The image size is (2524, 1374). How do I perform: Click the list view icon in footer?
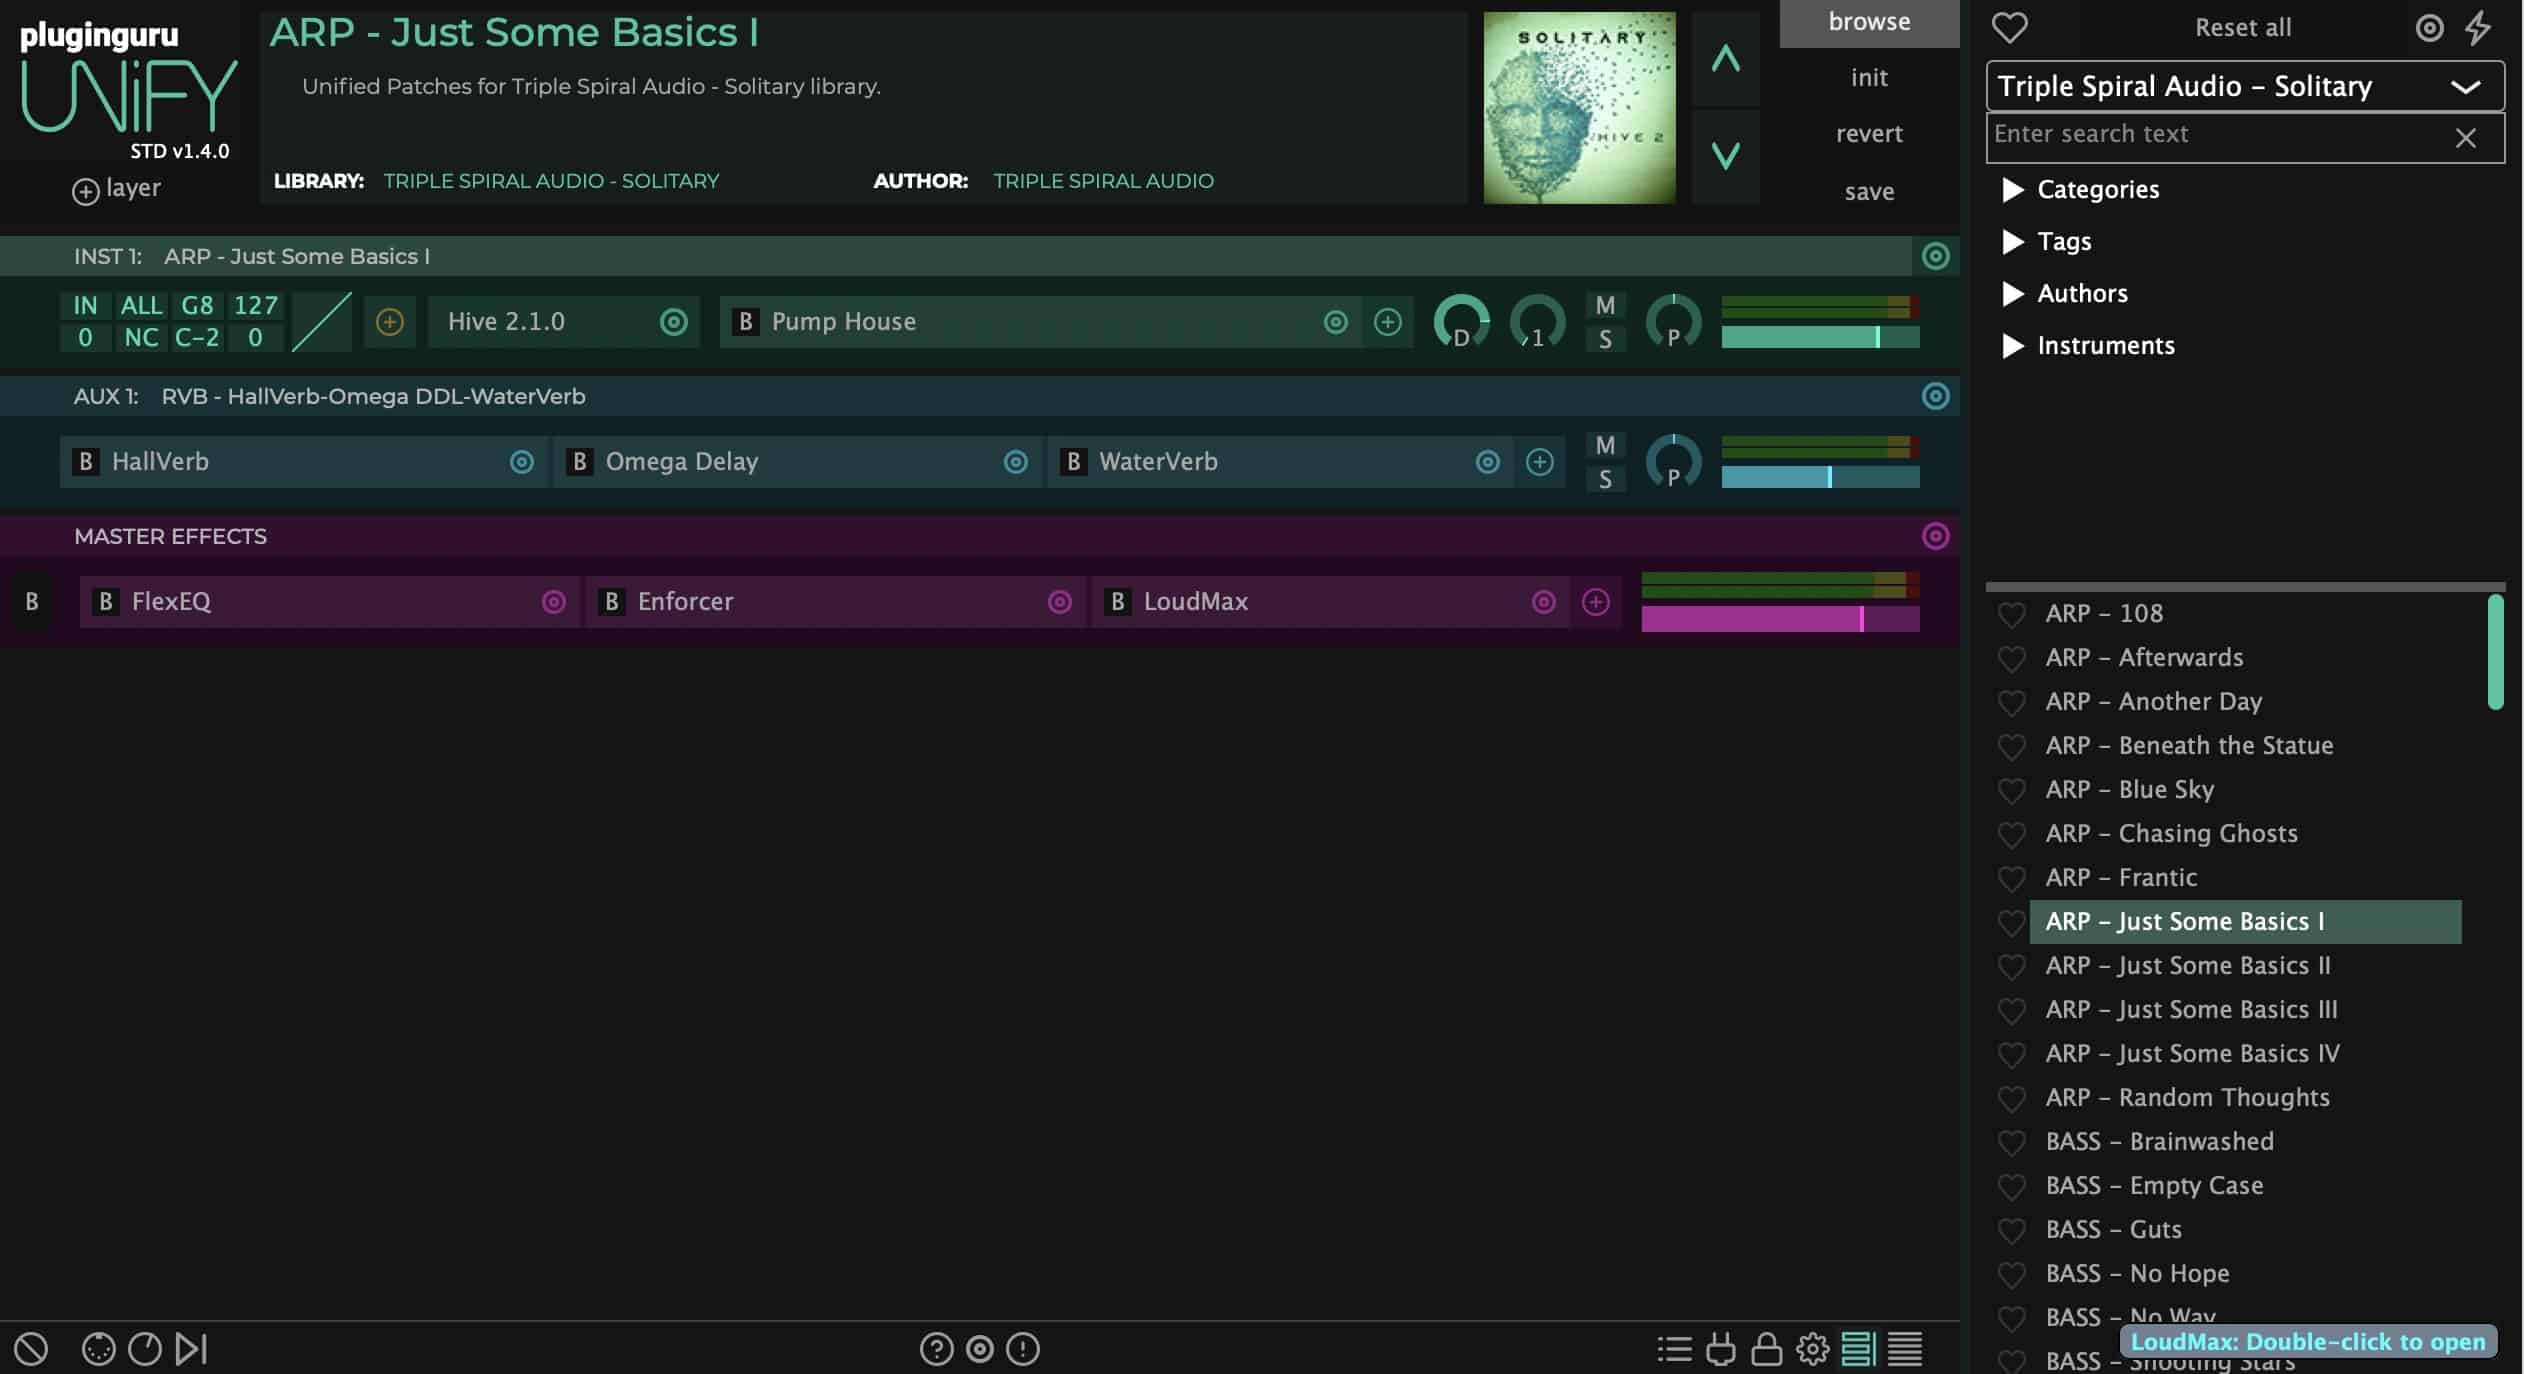(x=1674, y=1349)
